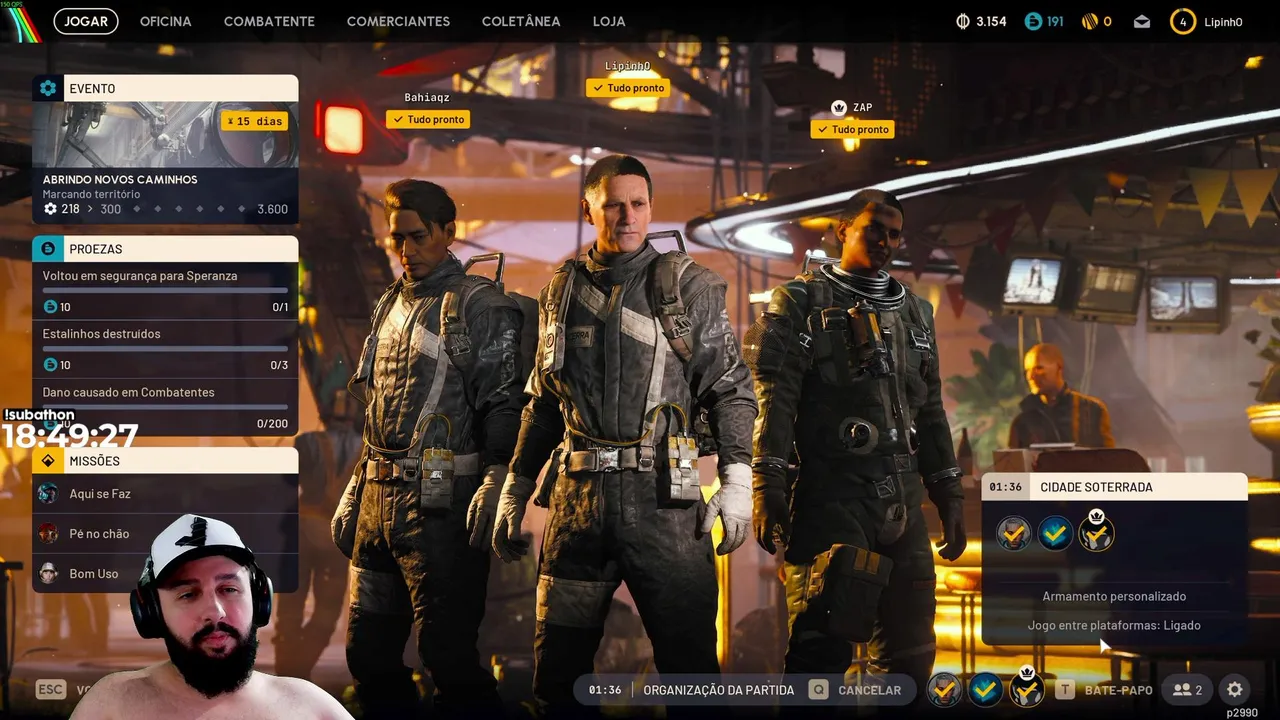Select ZAP squad leader name
Image resolution: width=1280 pixels, height=720 pixels.
point(862,107)
